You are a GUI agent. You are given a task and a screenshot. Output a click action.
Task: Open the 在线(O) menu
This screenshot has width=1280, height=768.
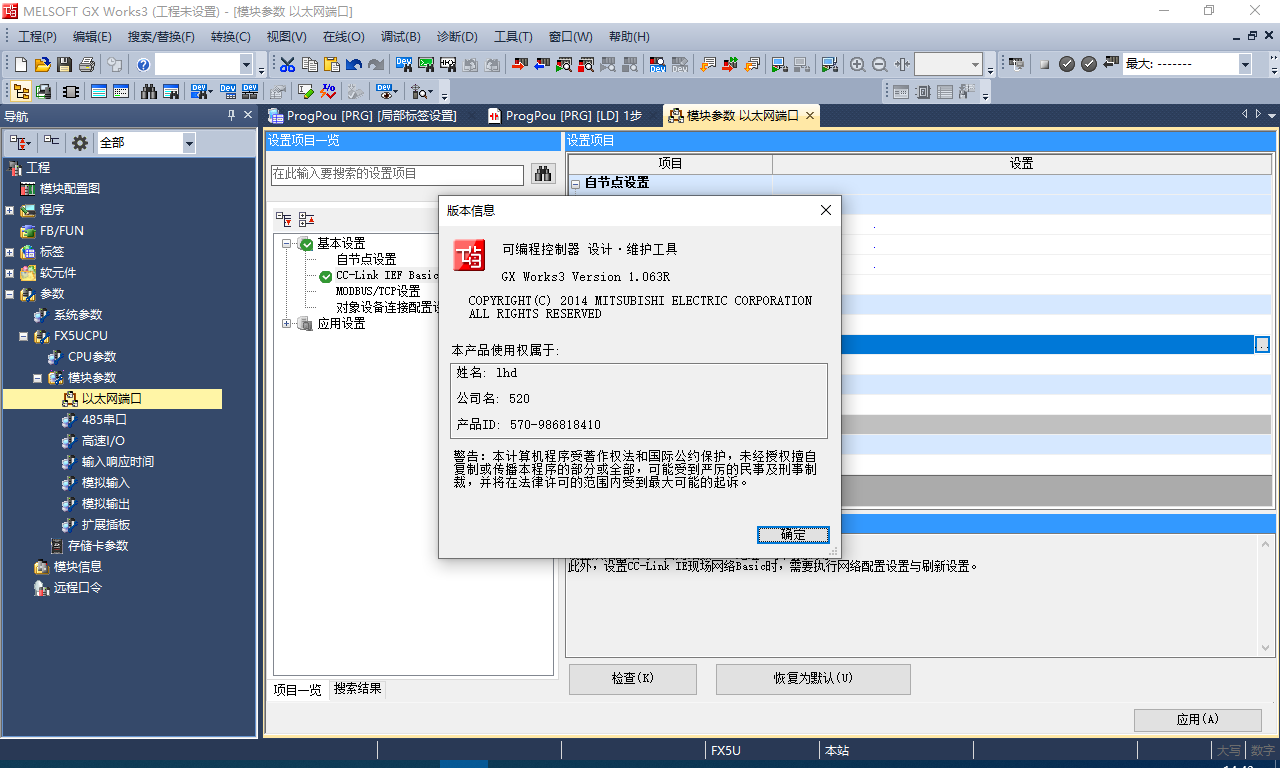(343, 37)
